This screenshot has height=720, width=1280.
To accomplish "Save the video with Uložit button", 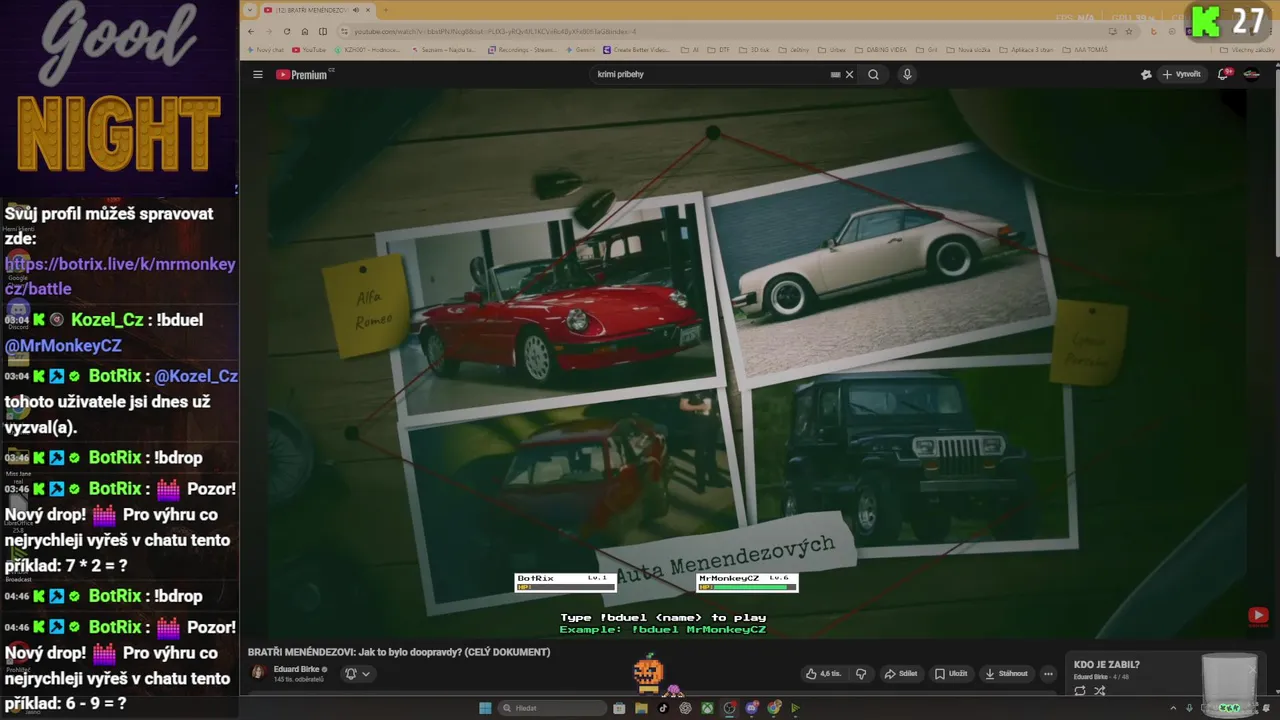I will point(951,674).
